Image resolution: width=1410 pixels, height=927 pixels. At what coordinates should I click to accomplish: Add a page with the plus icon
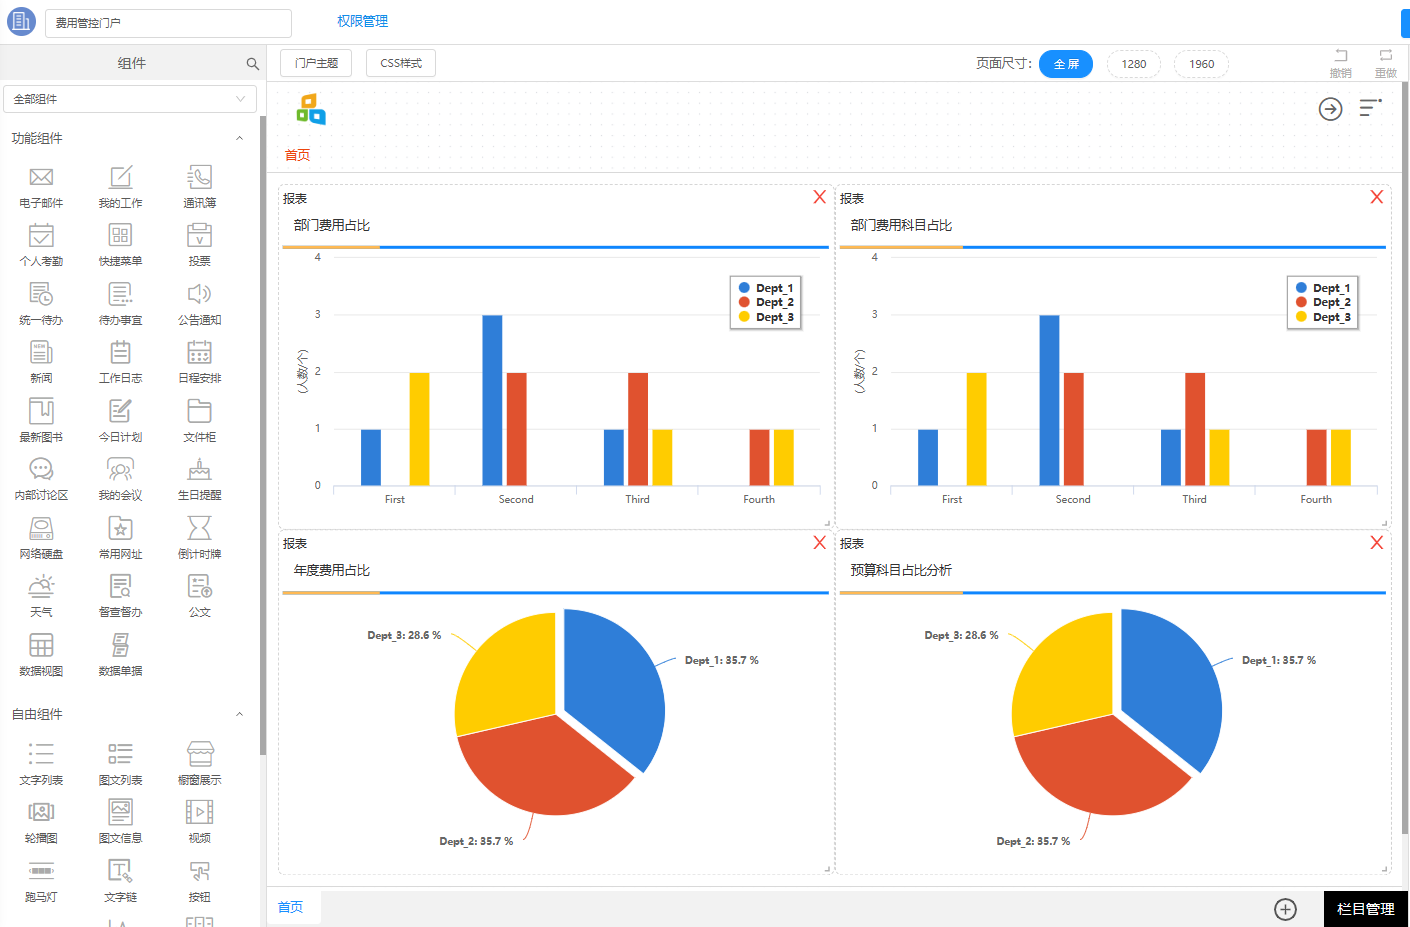pos(1286,909)
